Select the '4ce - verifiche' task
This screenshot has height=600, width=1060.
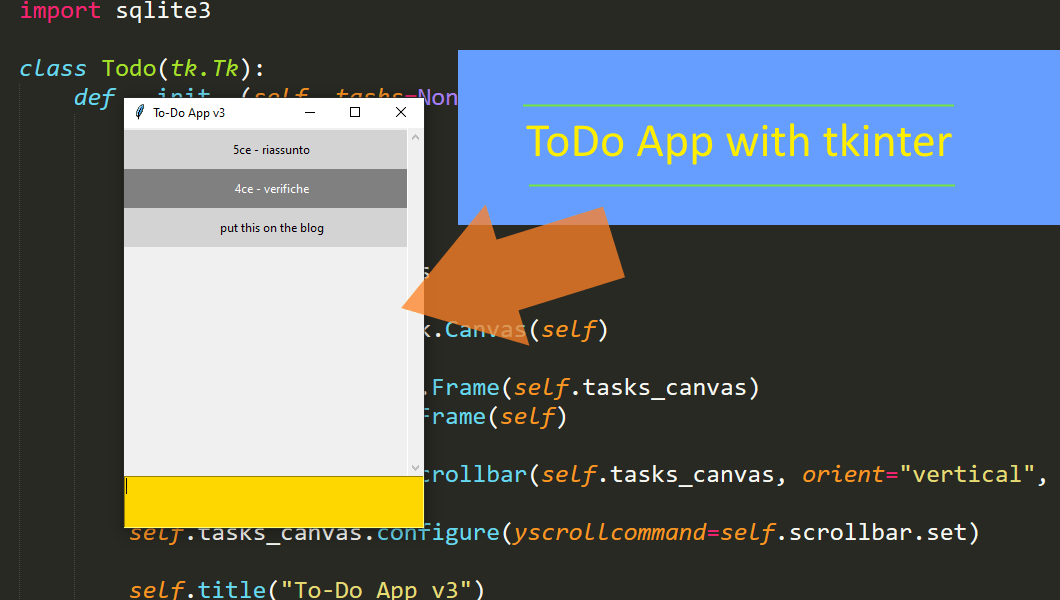point(266,189)
